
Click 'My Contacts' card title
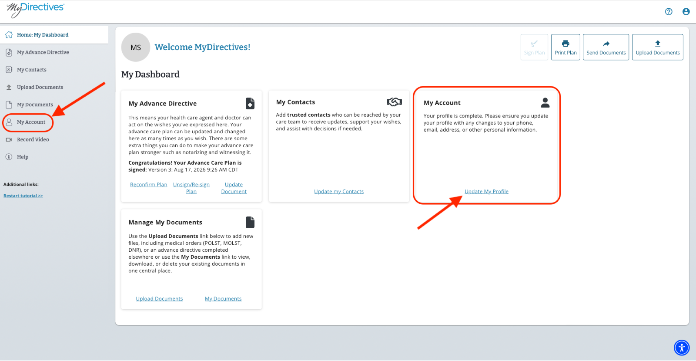296,102
